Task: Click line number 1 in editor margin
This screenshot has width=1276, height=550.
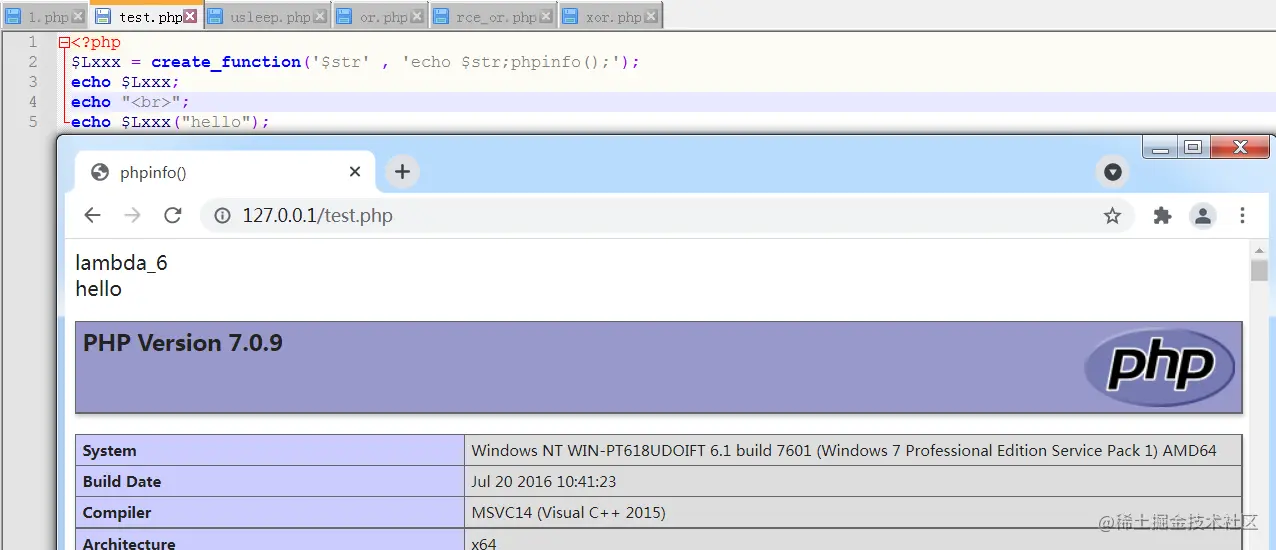Action: (x=33, y=42)
